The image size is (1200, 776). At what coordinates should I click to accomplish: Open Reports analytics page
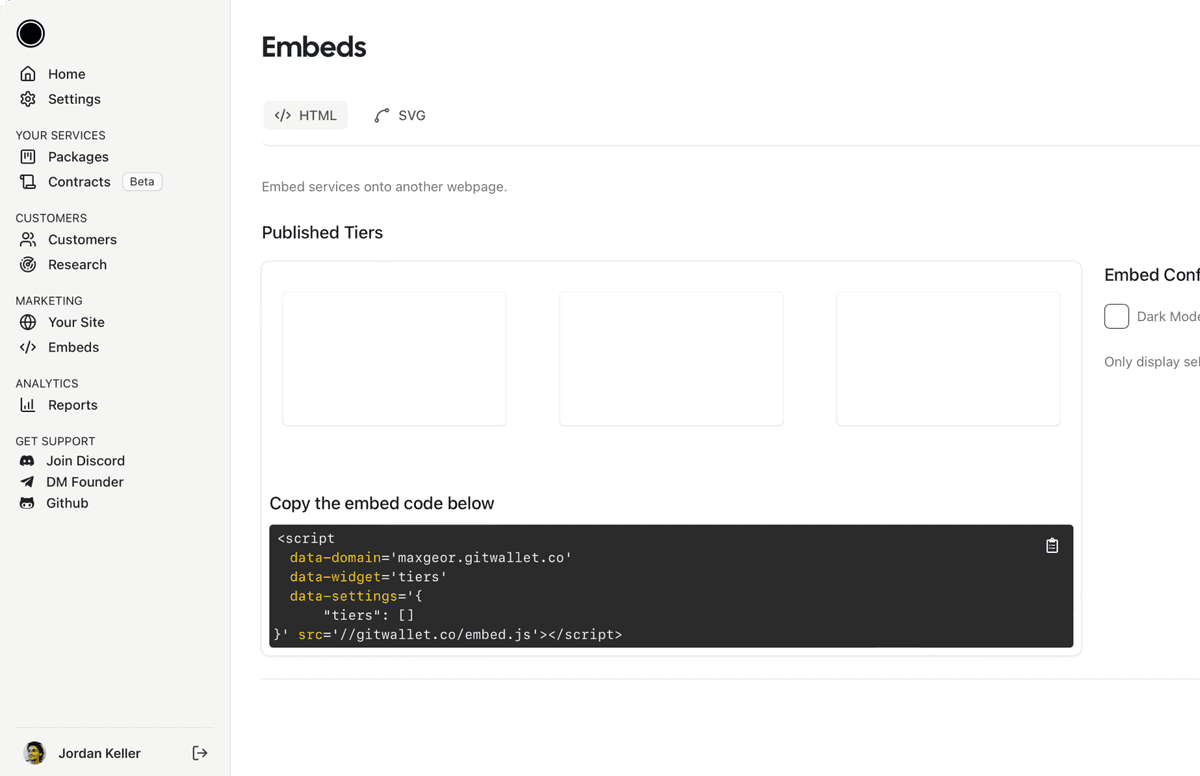tap(72, 405)
